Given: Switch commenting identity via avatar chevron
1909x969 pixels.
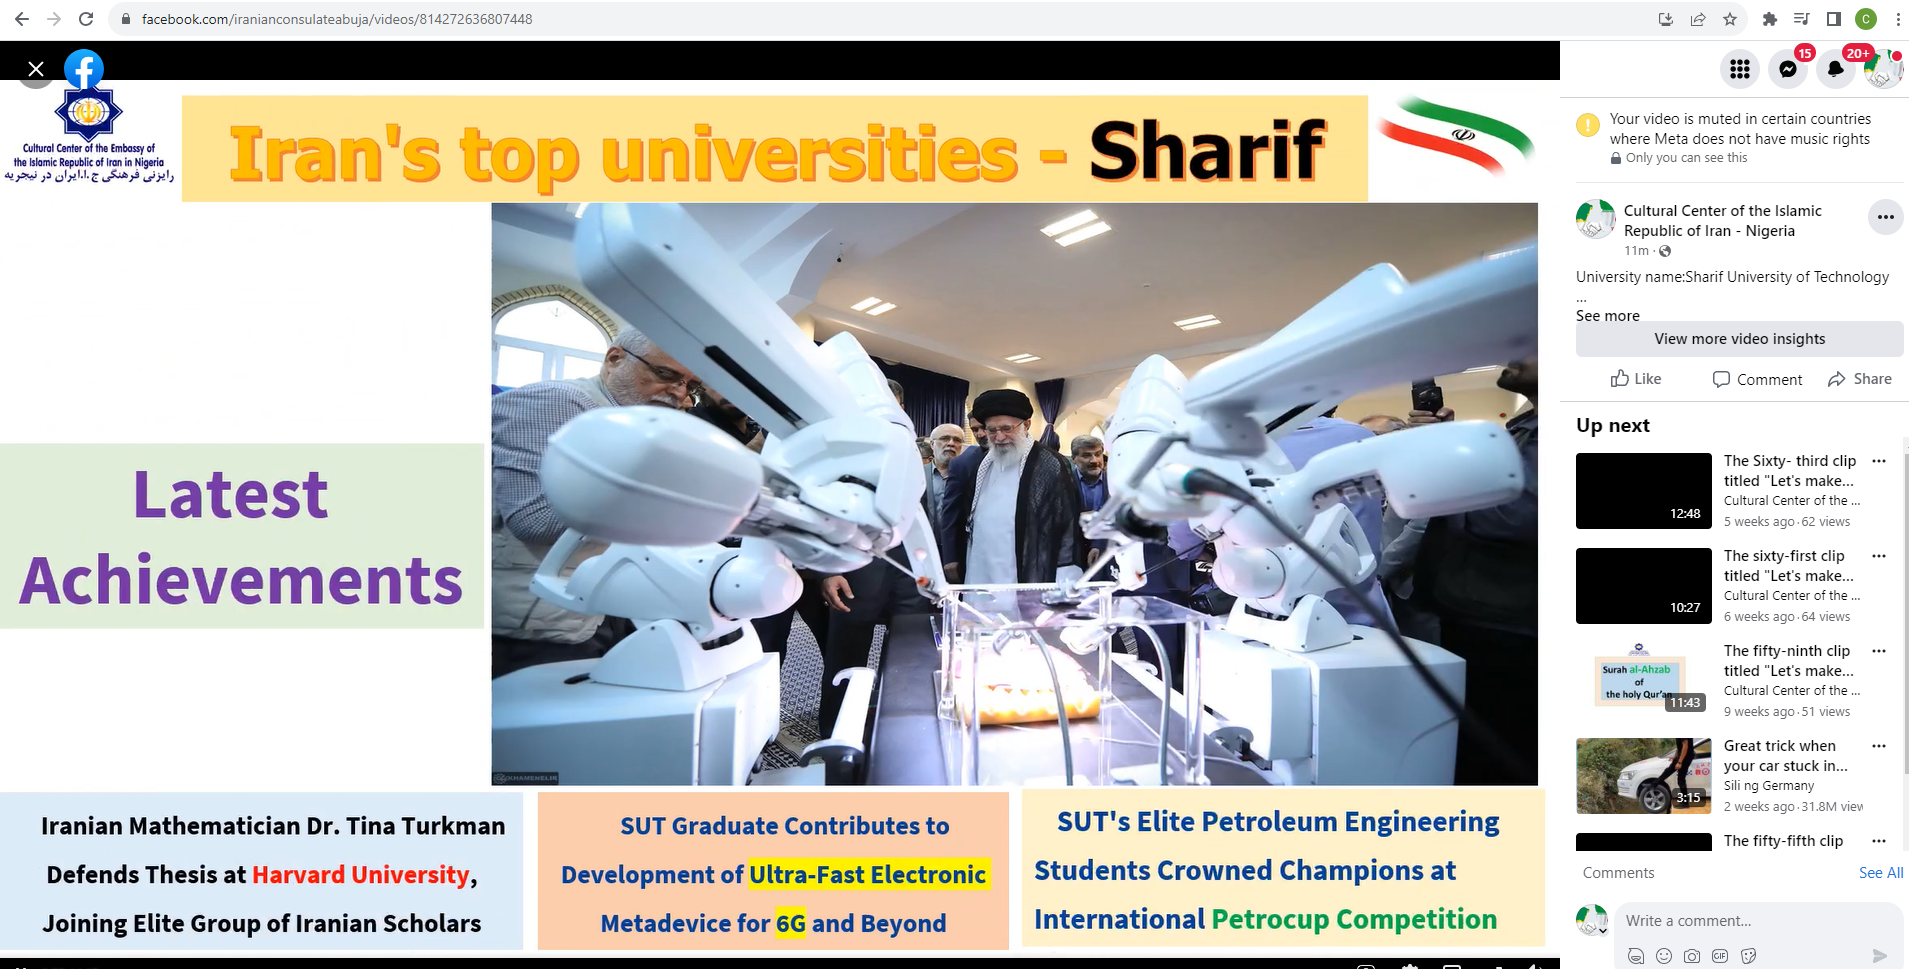Looking at the screenshot, I should [1603, 931].
